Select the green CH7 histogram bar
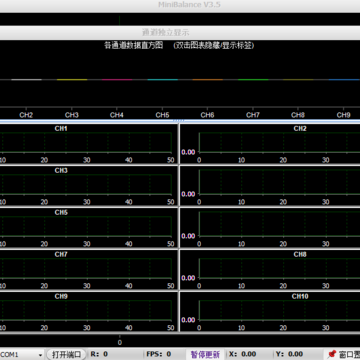Image resolution: width=360 pixels, height=360 pixels. [x=253, y=80]
